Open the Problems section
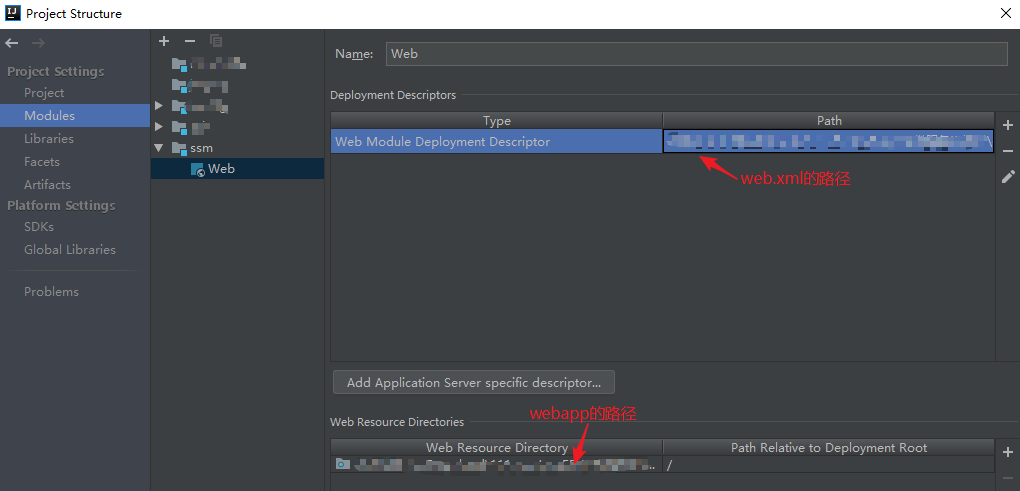The height and width of the screenshot is (491, 1020). (x=51, y=292)
